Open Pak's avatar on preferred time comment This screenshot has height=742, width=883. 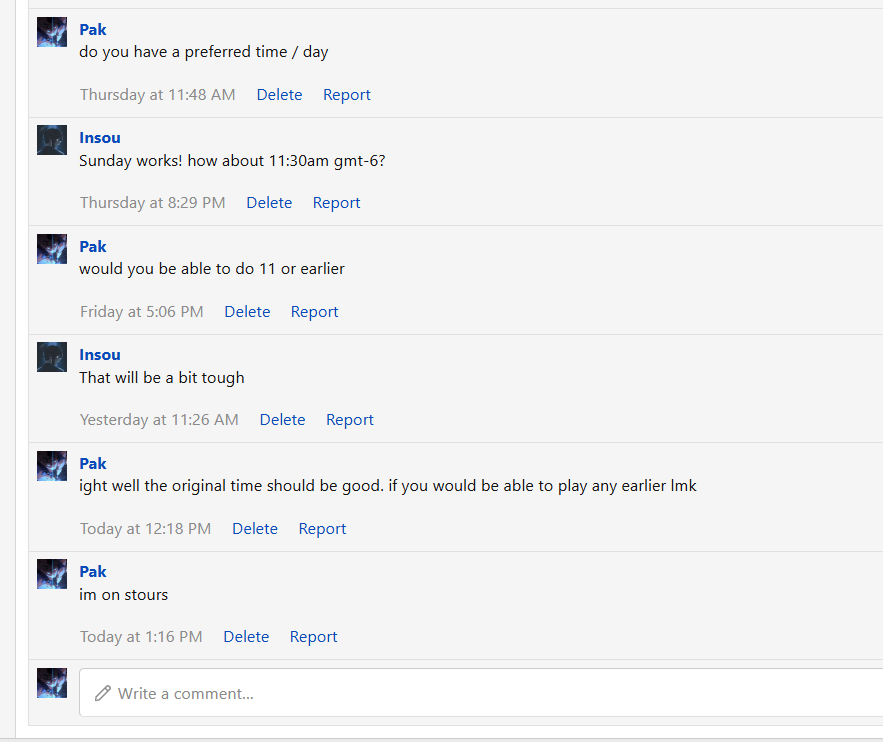[52, 32]
